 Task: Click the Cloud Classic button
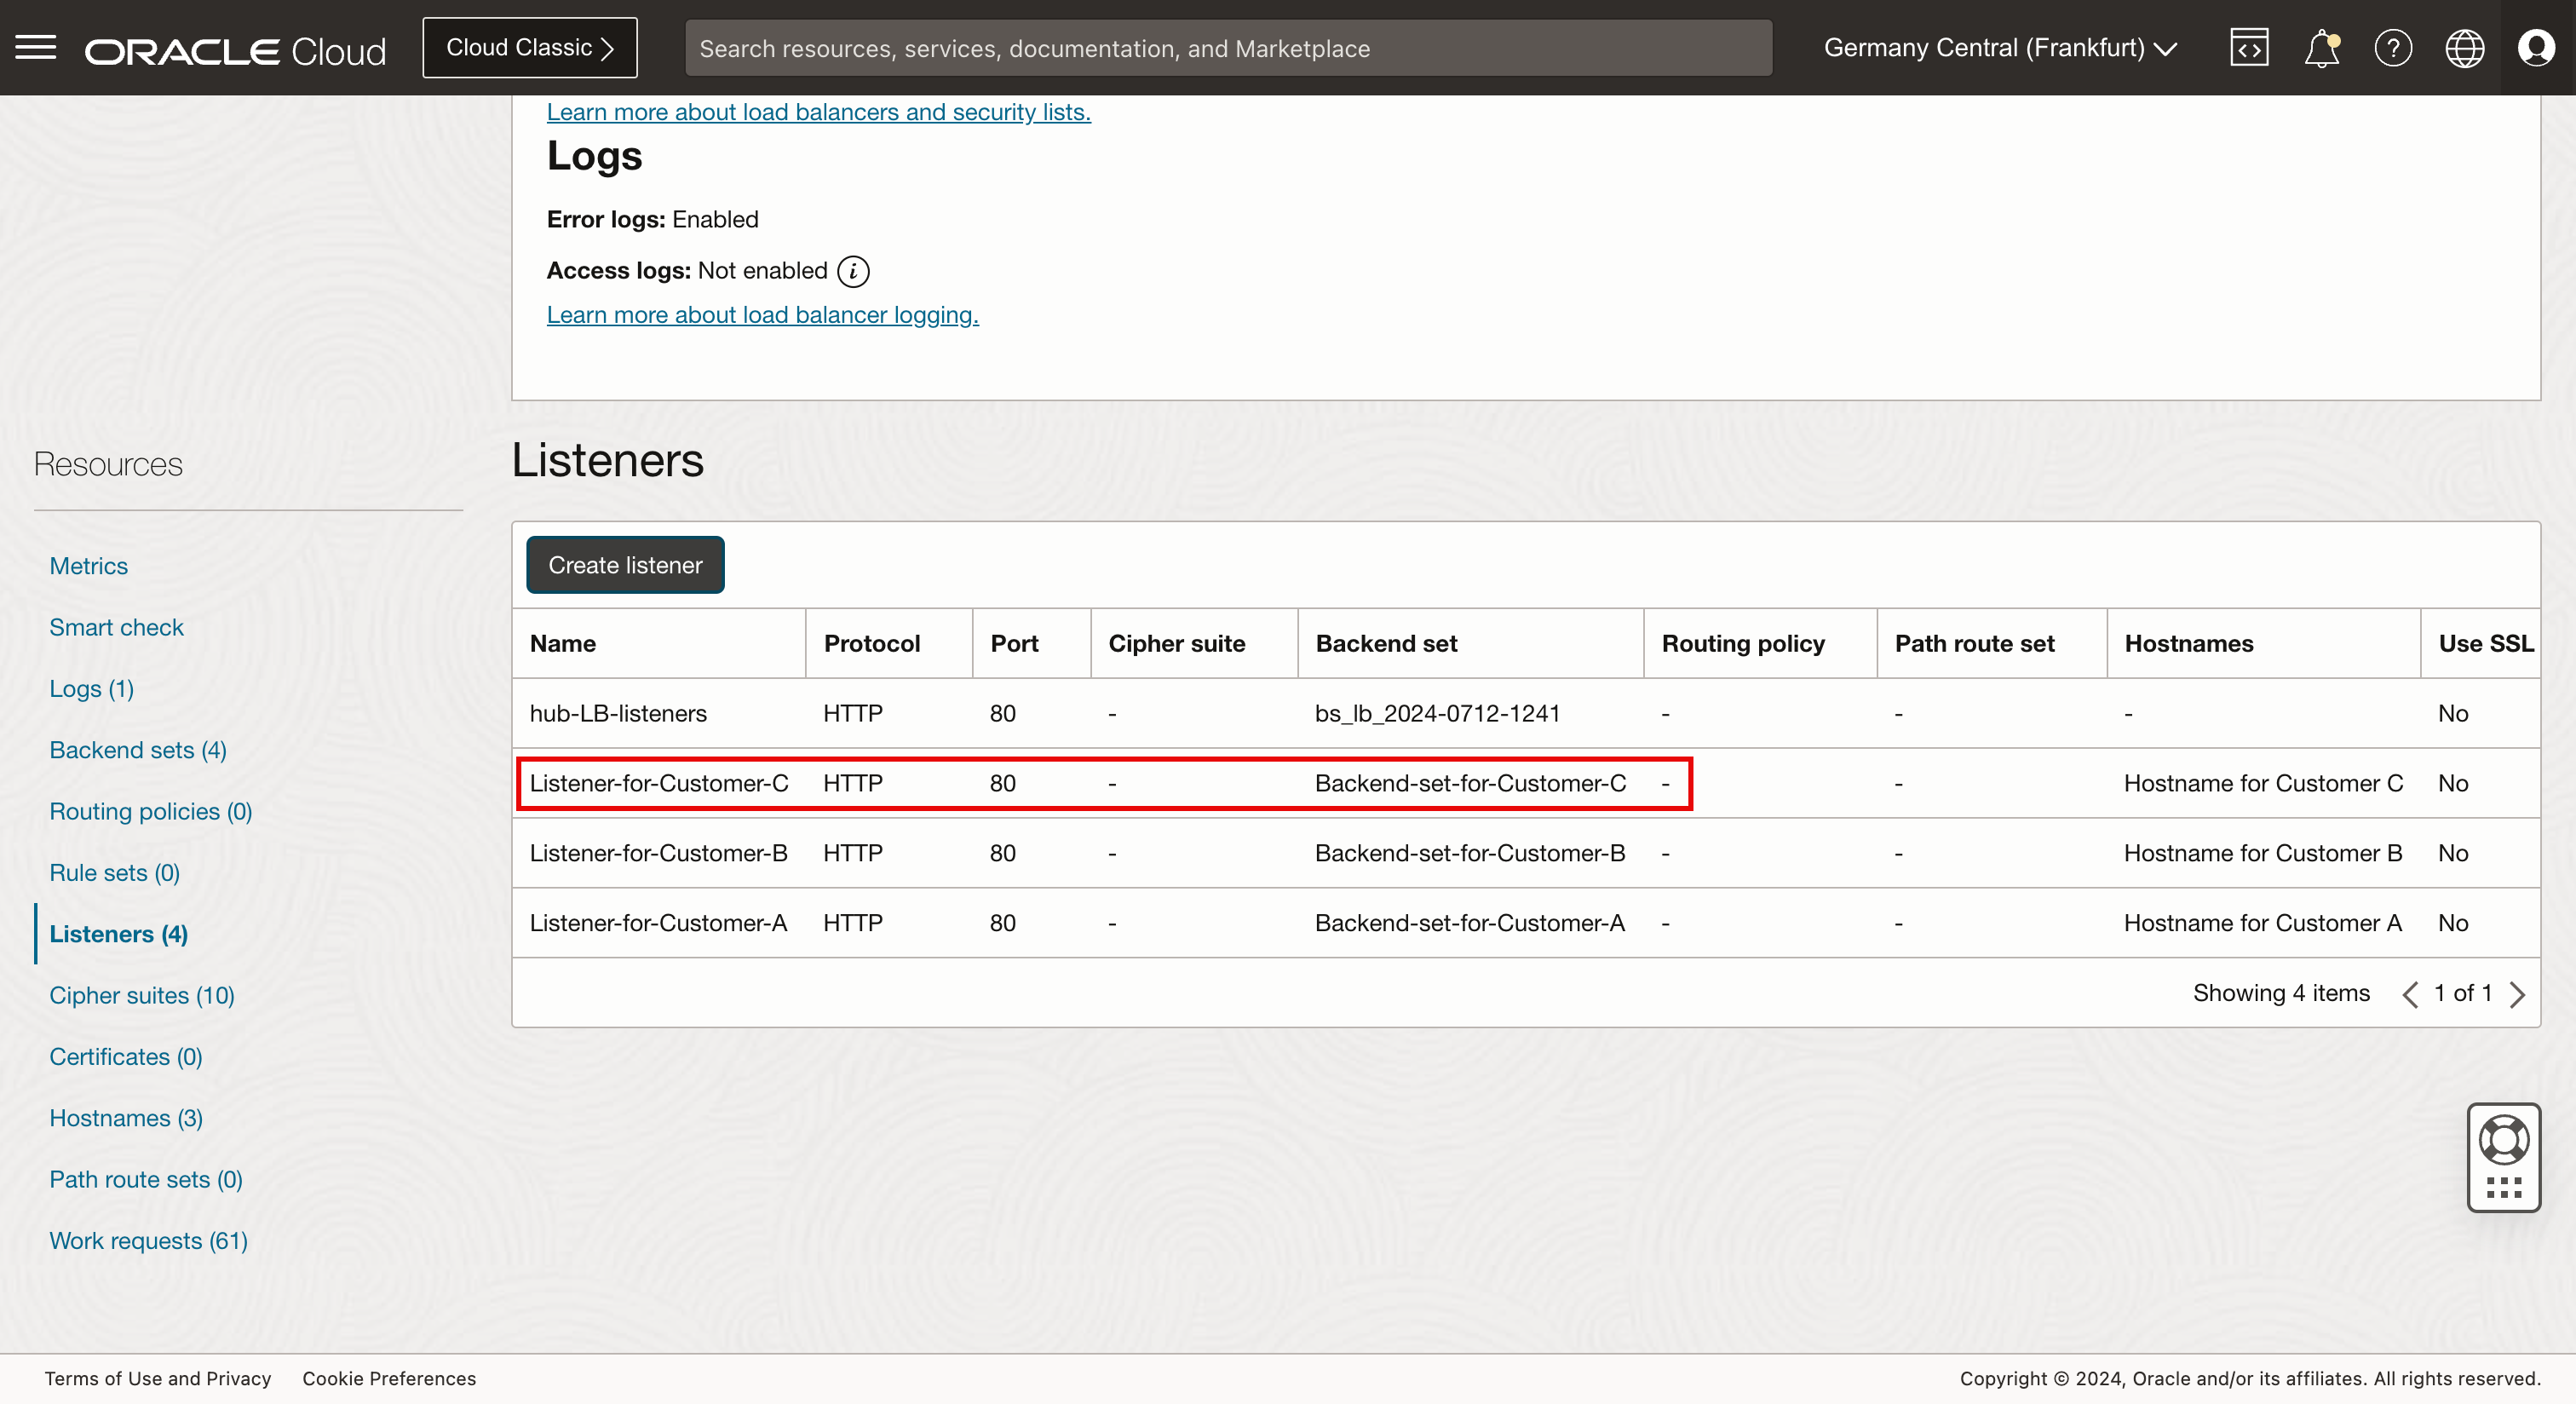(x=529, y=48)
